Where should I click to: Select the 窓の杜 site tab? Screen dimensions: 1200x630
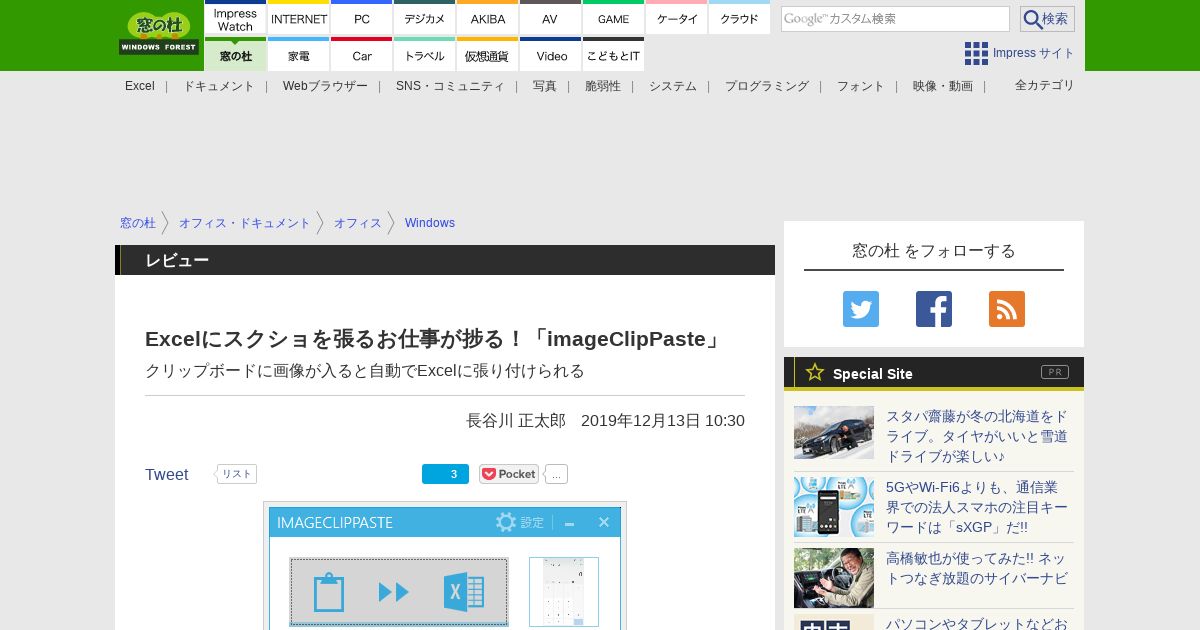235,54
